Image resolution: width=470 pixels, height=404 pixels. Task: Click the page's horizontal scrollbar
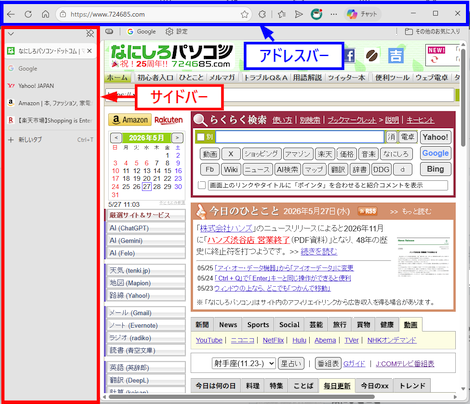[x=241, y=397]
